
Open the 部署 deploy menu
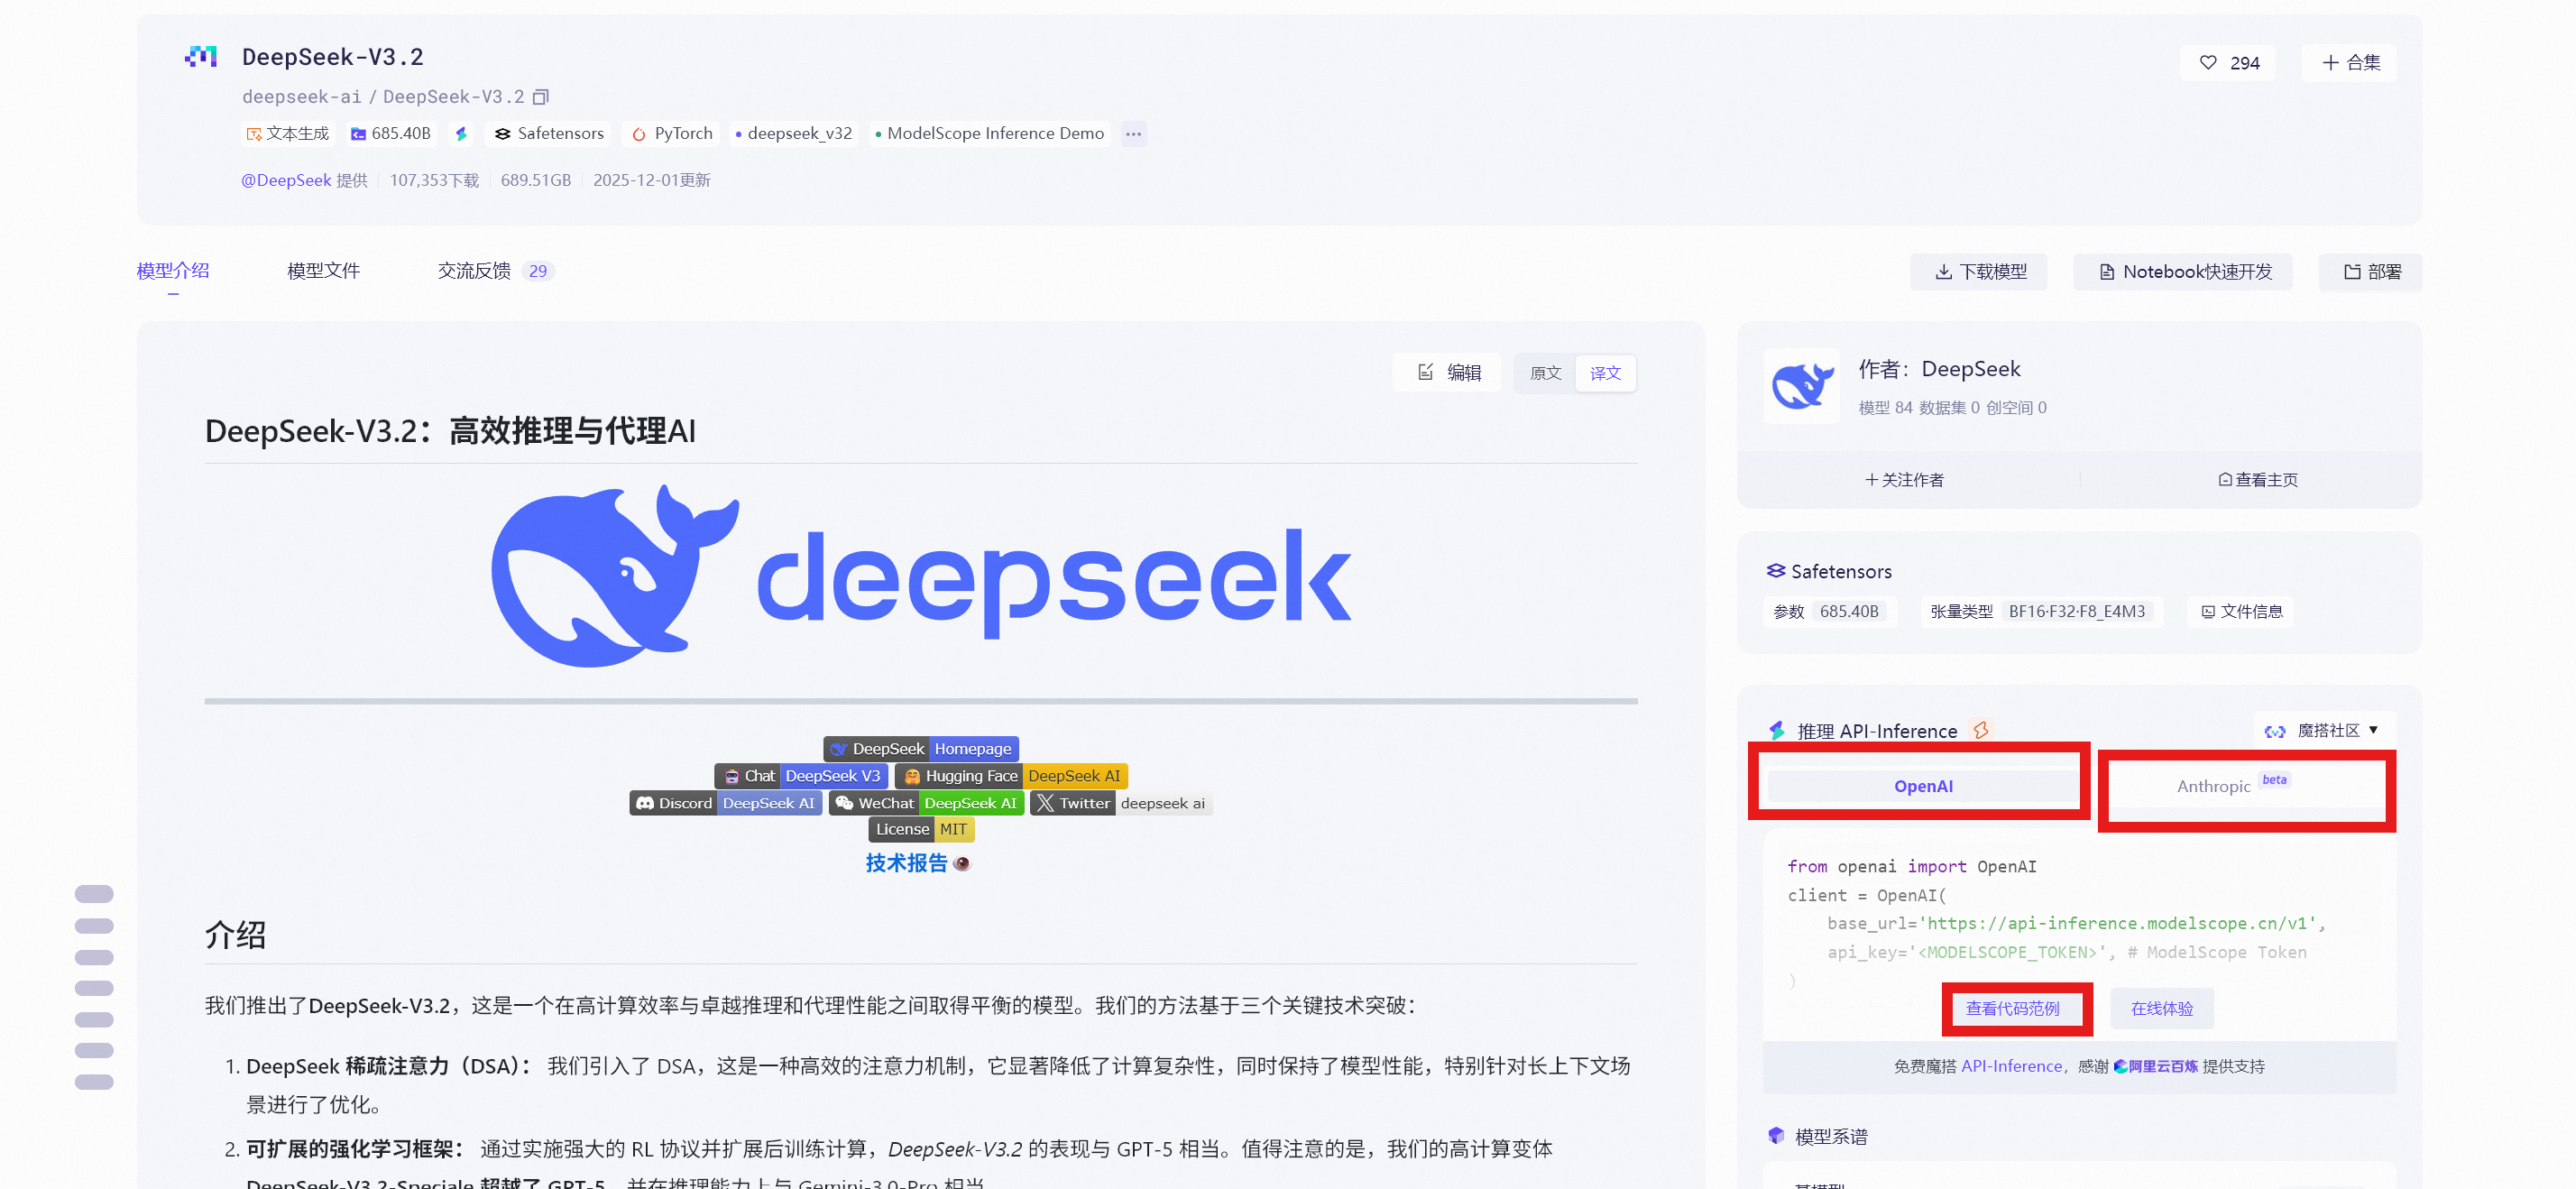(2371, 272)
